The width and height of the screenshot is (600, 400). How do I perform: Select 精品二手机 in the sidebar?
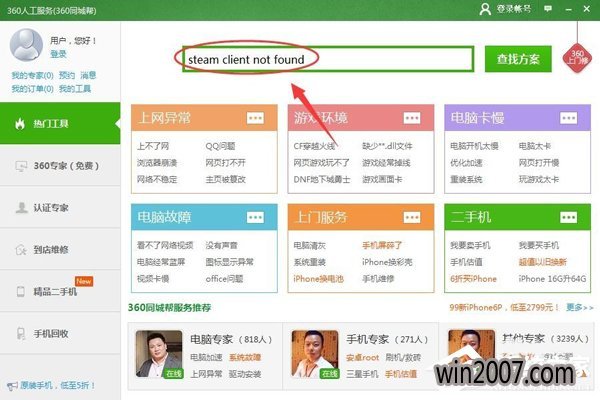click(60, 291)
